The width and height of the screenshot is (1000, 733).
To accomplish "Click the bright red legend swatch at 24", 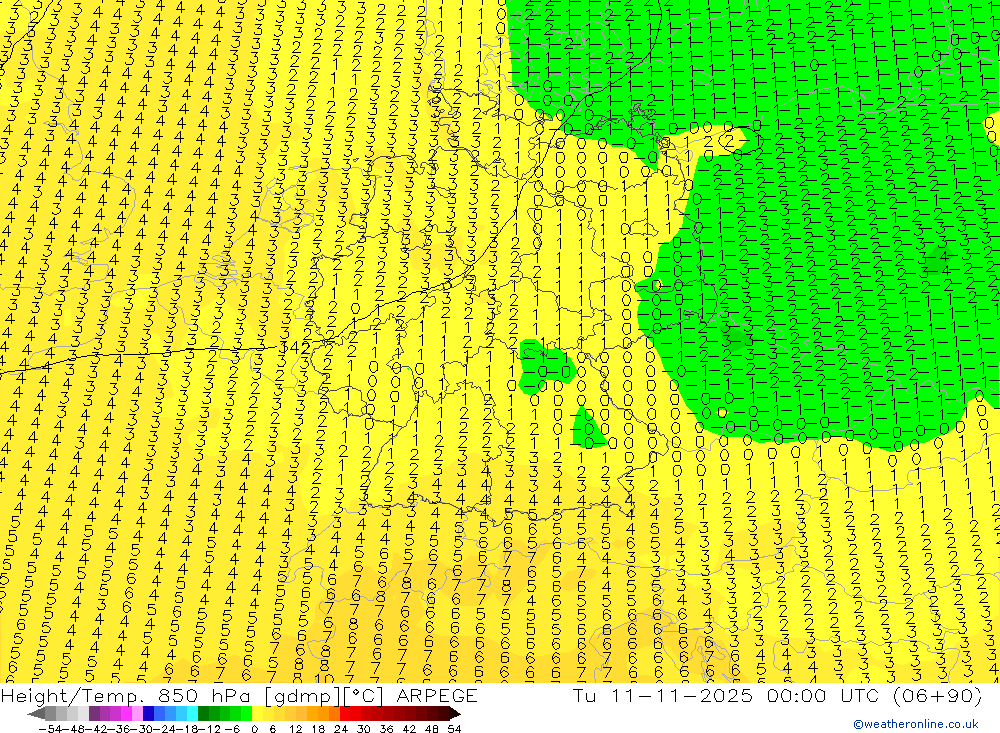I will click(345, 714).
